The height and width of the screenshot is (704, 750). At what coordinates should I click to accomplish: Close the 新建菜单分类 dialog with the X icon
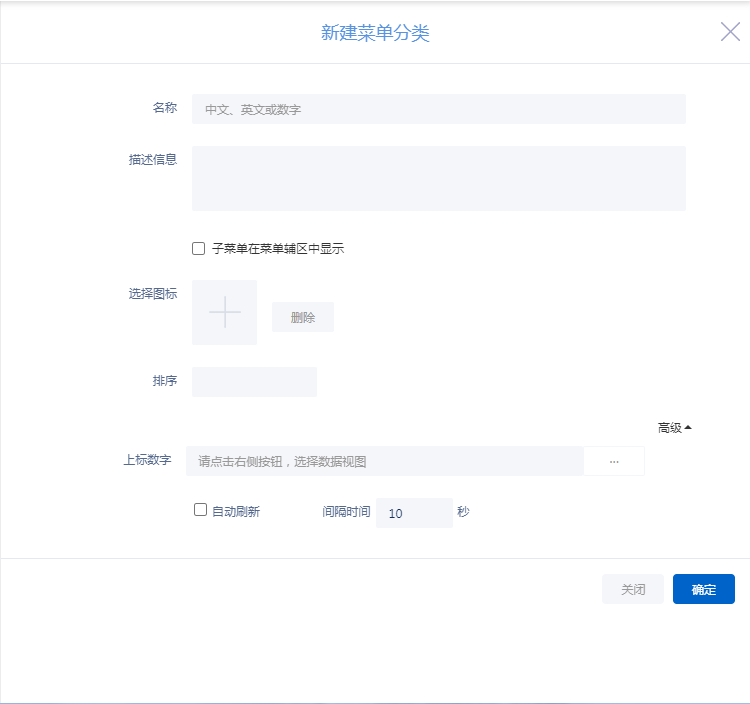(x=730, y=32)
